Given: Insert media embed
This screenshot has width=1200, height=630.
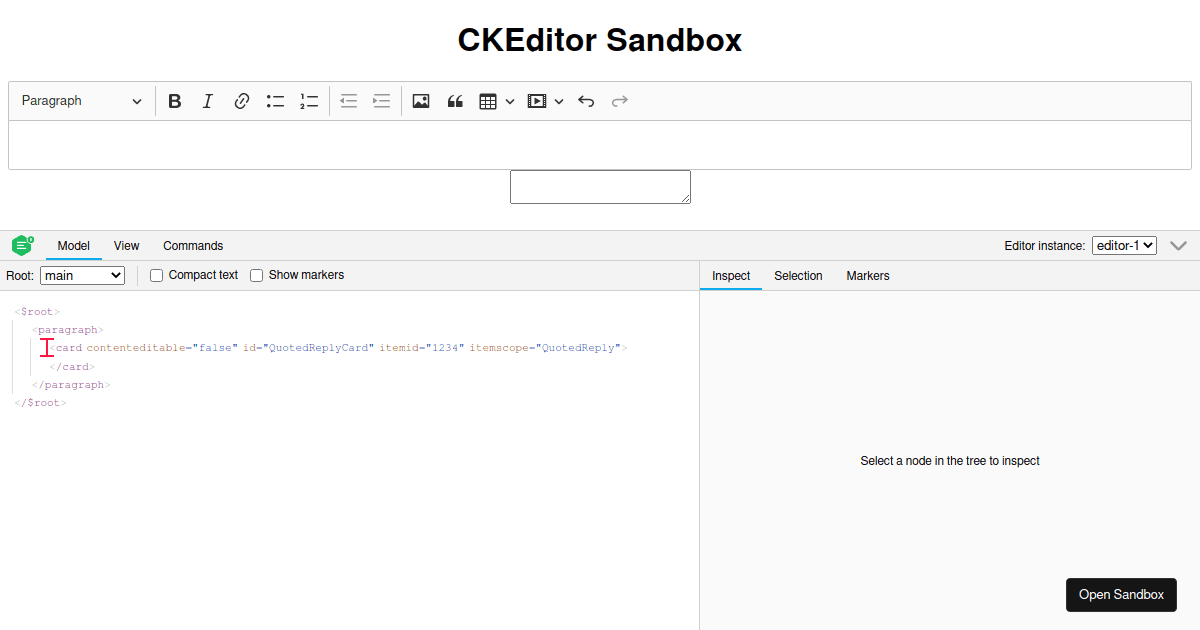Looking at the screenshot, I should pos(537,101).
